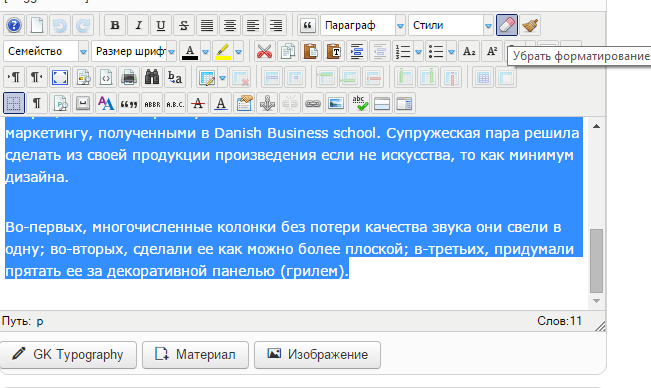Viewport: 651px width, 388px height.
Task: Toggle bold formatting
Action: click(x=115, y=25)
